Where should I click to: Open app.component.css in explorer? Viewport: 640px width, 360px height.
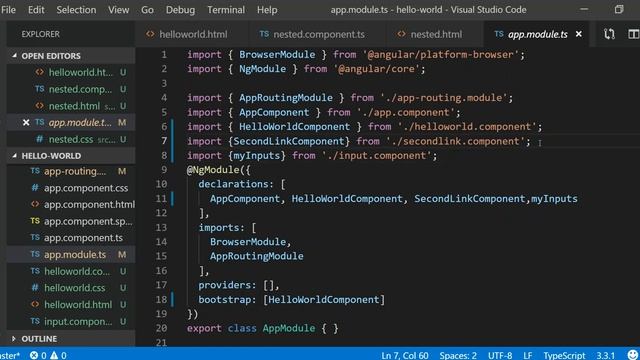71,188
